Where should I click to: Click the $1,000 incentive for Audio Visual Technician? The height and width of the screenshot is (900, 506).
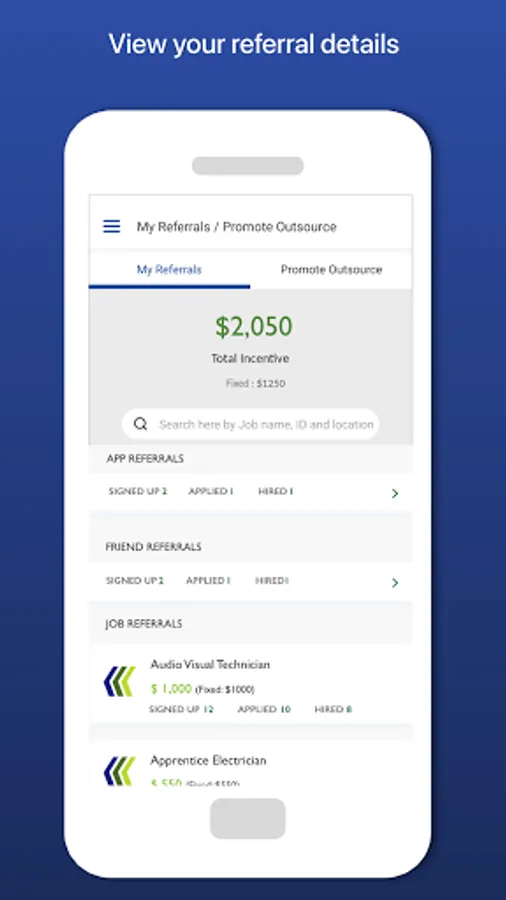tap(172, 688)
